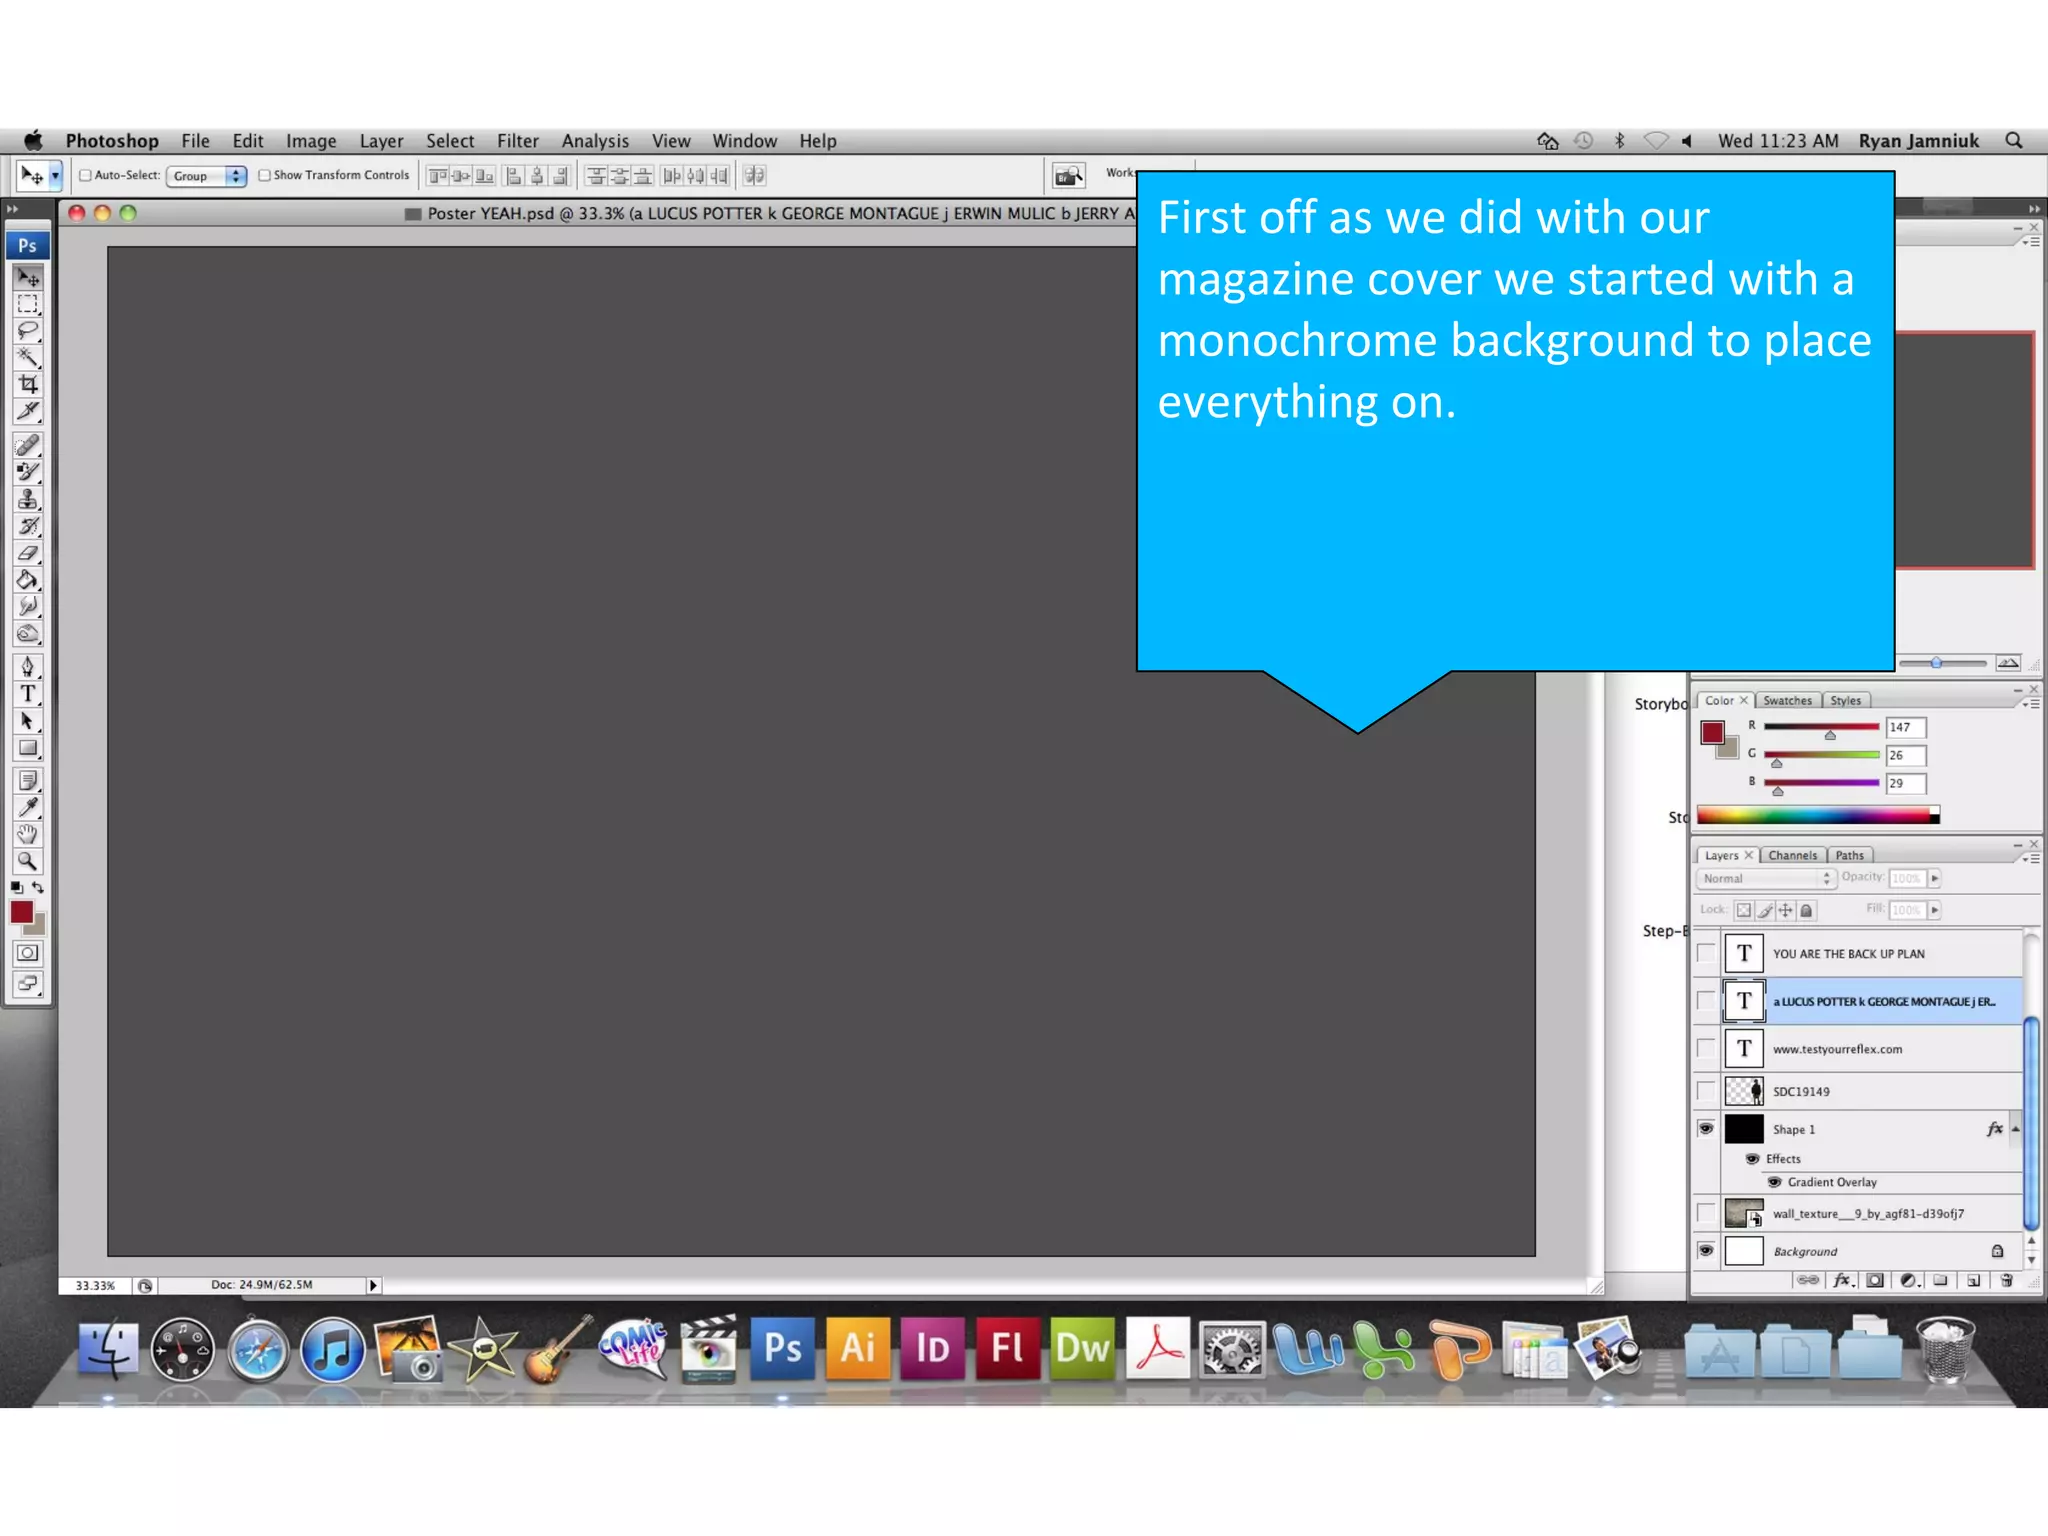Enable Show Transform Controls checkbox
Viewport: 2048px width, 1536px height.
[265, 175]
